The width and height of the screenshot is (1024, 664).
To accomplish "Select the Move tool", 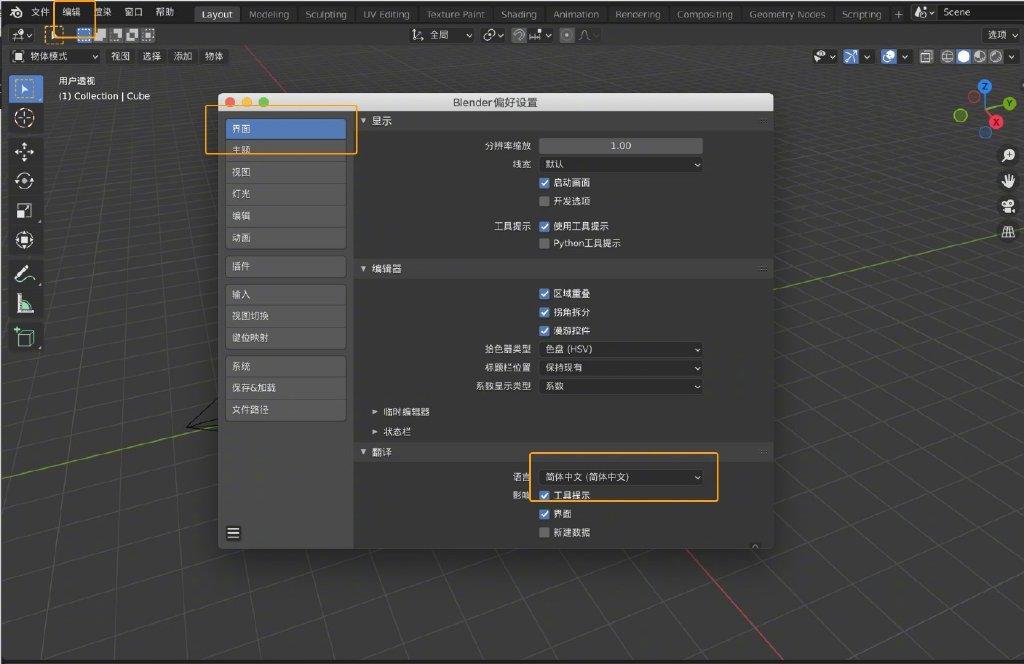I will pos(25,151).
